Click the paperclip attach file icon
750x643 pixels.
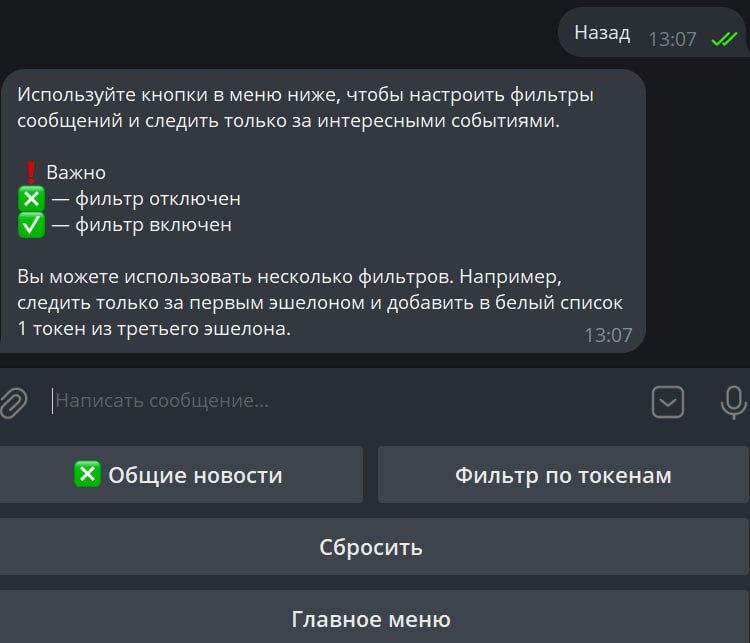tap(13, 403)
